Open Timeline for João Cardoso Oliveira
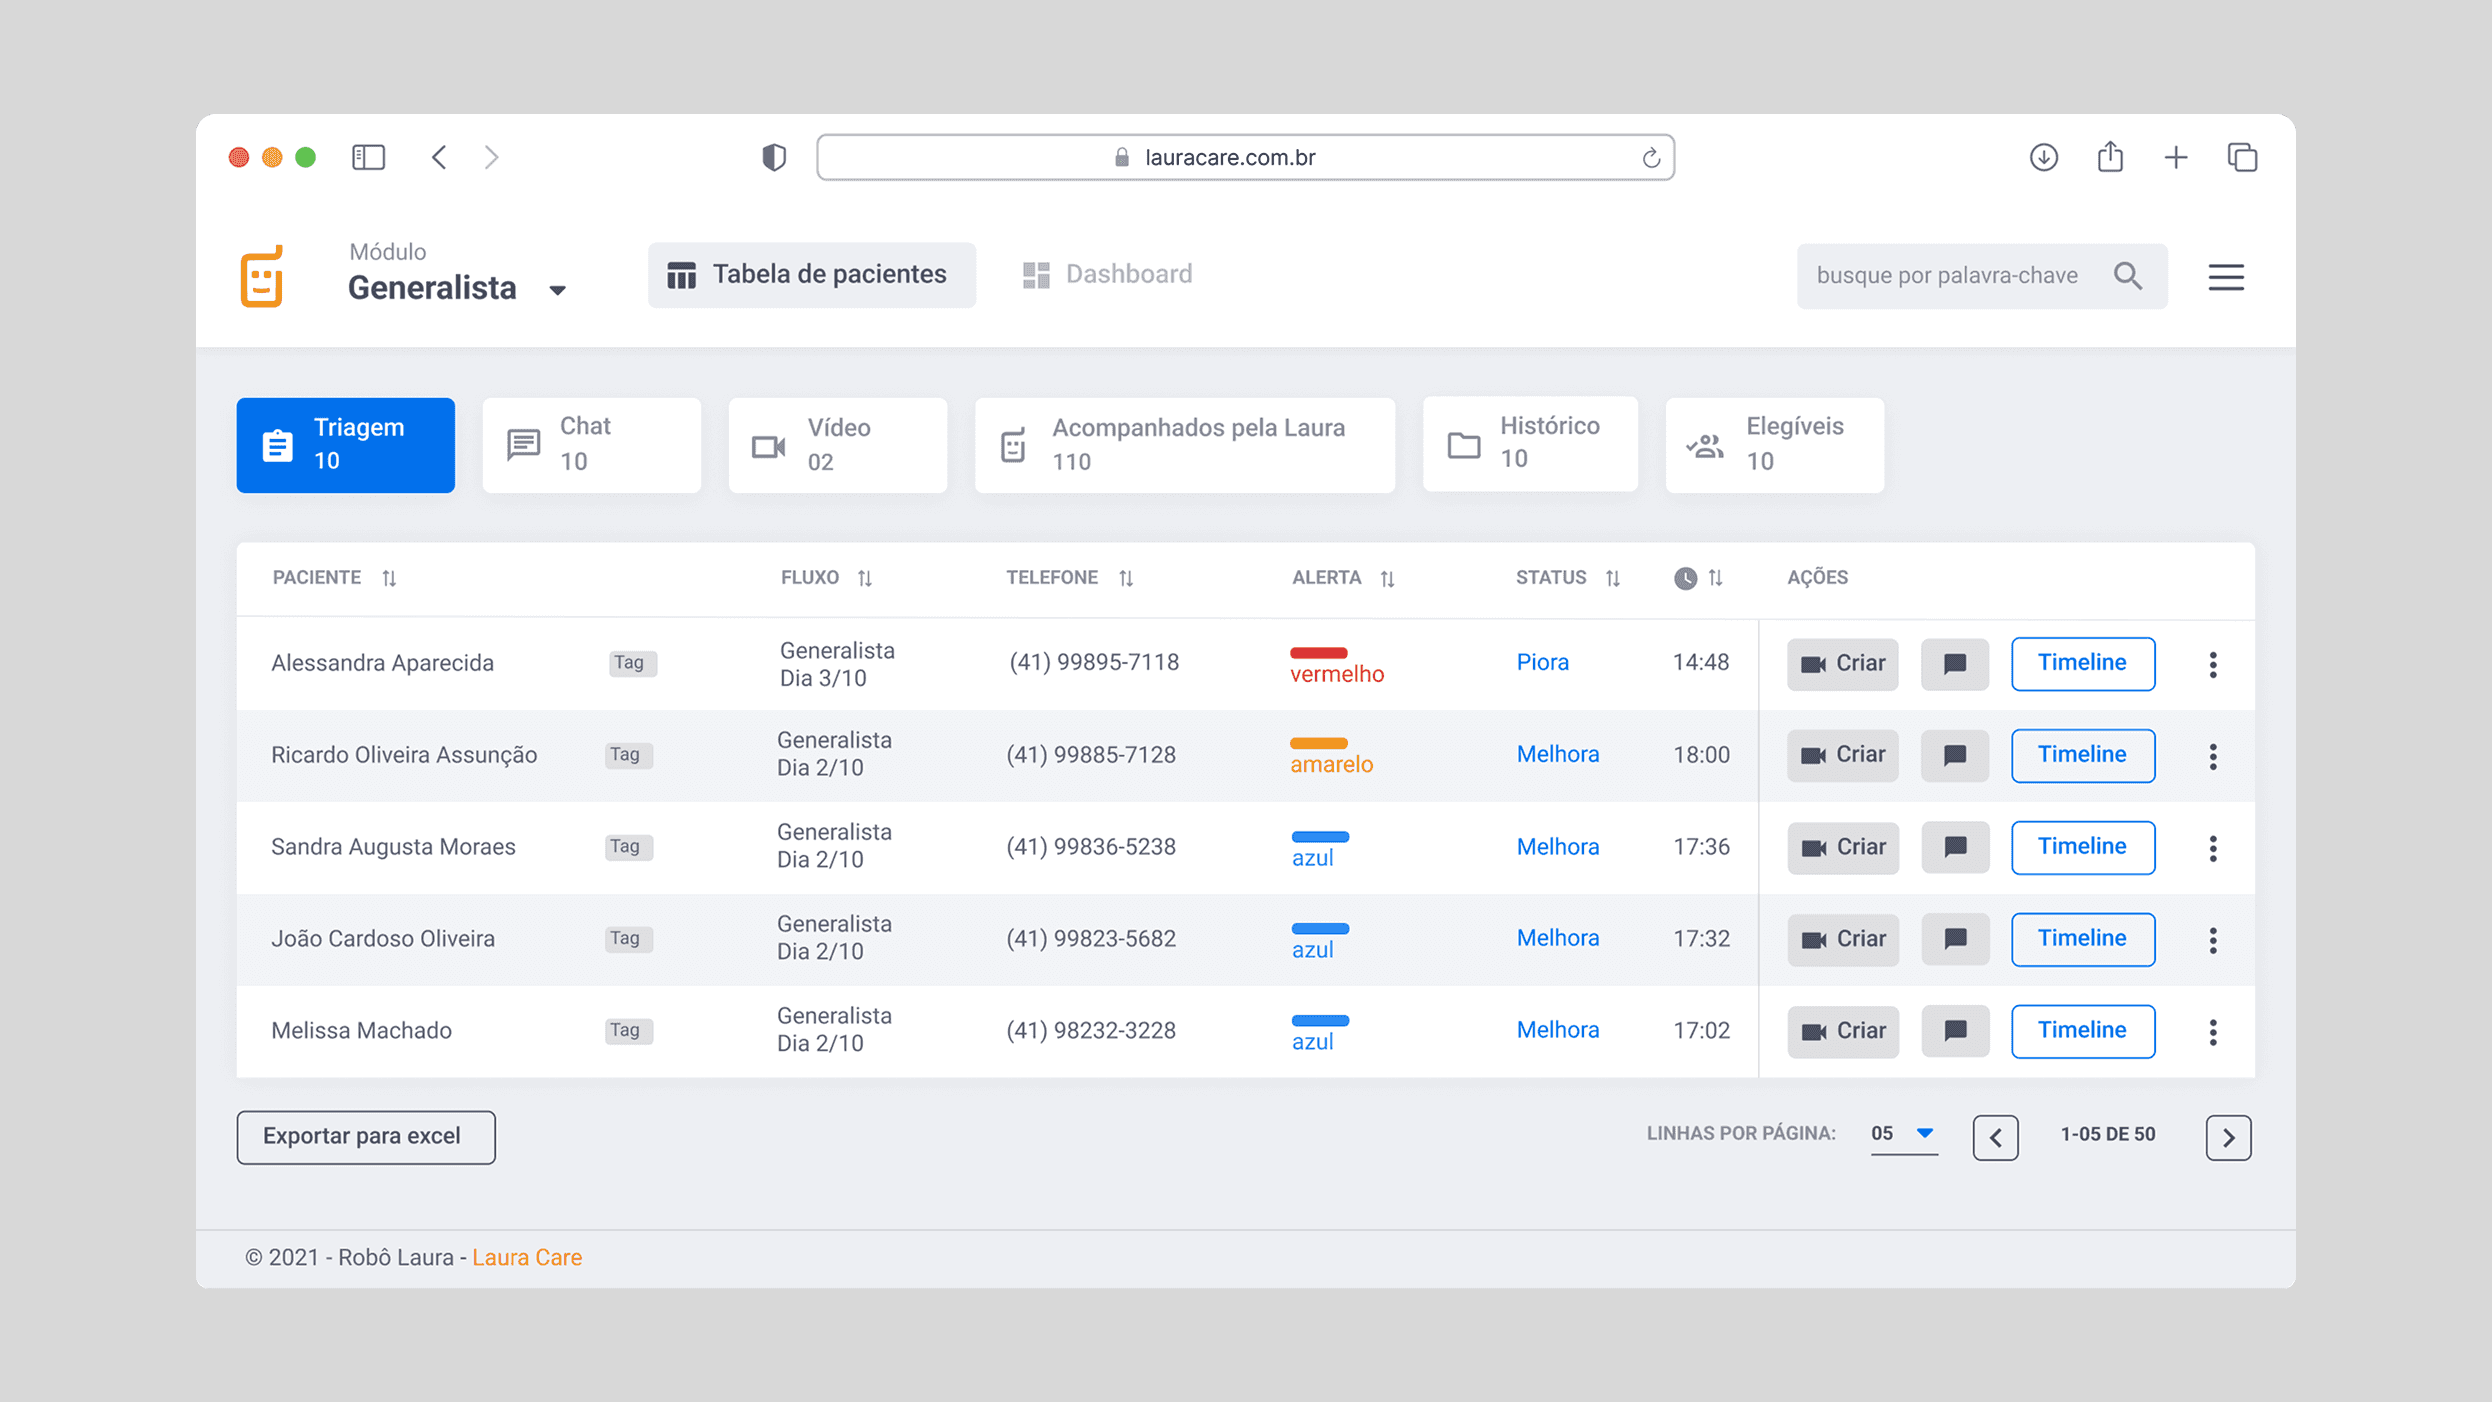 2081,939
